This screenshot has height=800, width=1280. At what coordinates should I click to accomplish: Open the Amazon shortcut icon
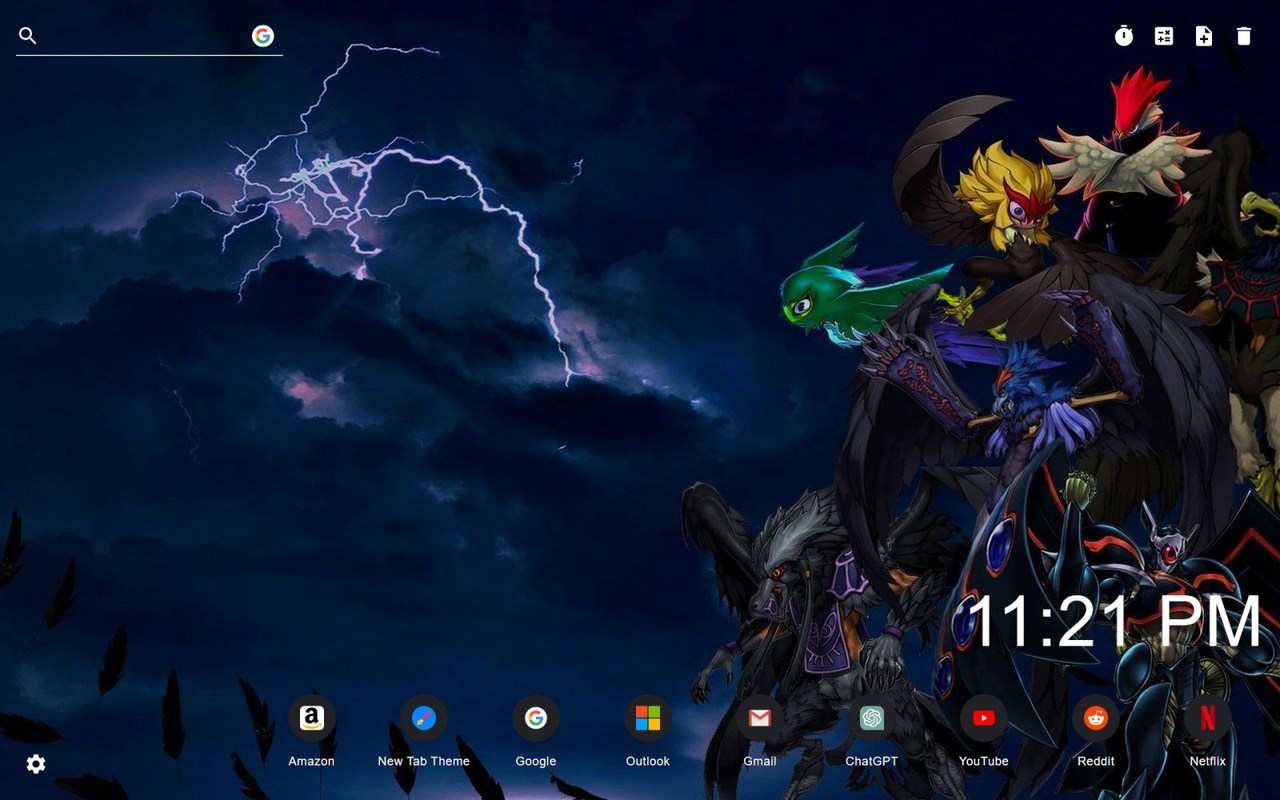point(312,718)
